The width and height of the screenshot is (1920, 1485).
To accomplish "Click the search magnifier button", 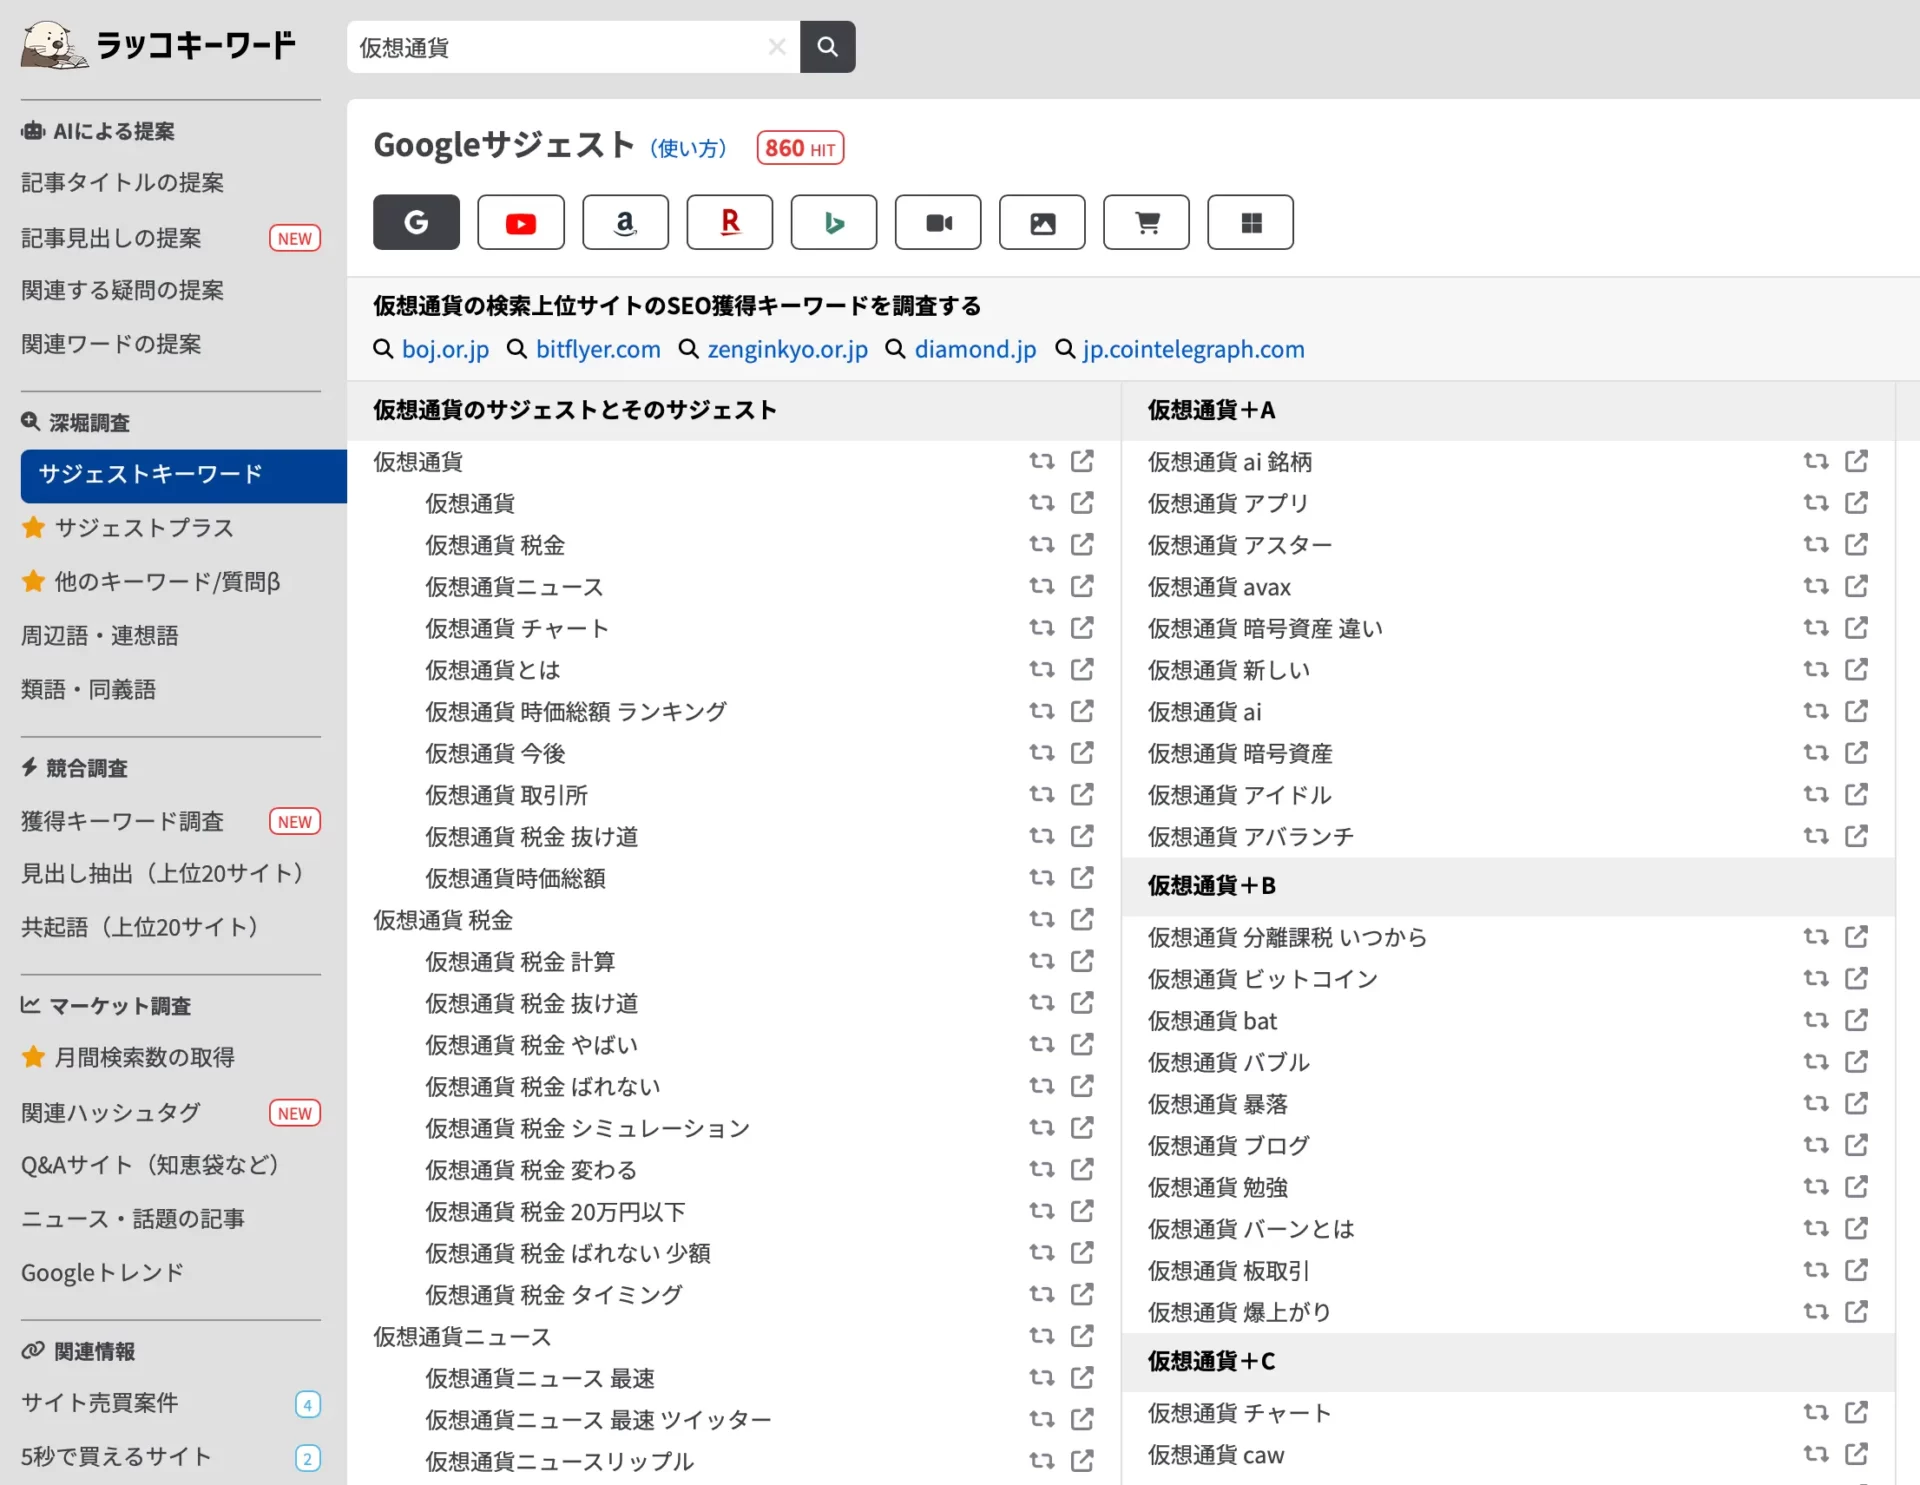I will click(827, 47).
